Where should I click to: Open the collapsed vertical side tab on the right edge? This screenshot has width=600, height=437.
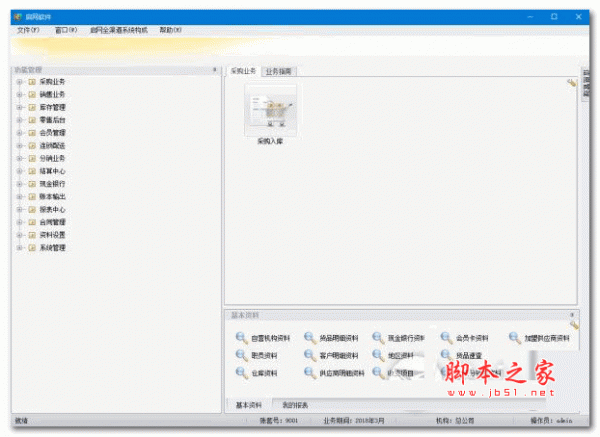(x=585, y=83)
